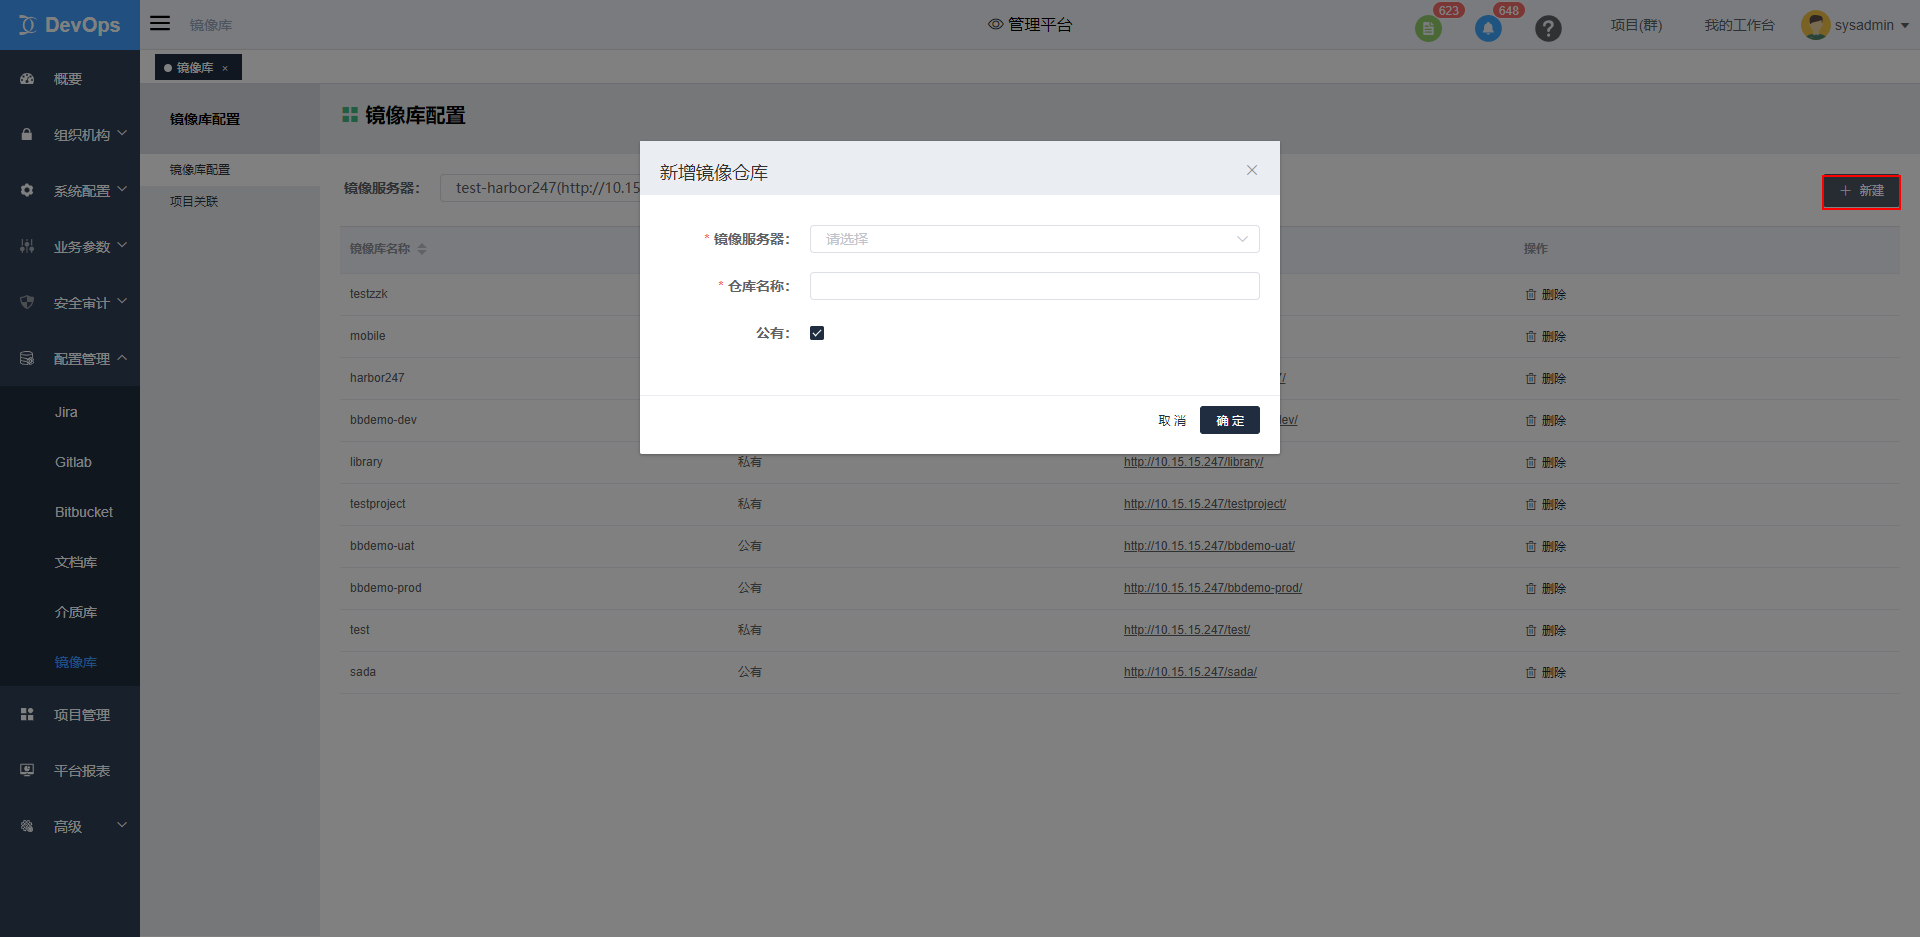Open the test repository URL link
Viewport: 1920px width, 937px height.
click(x=1187, y=630)
